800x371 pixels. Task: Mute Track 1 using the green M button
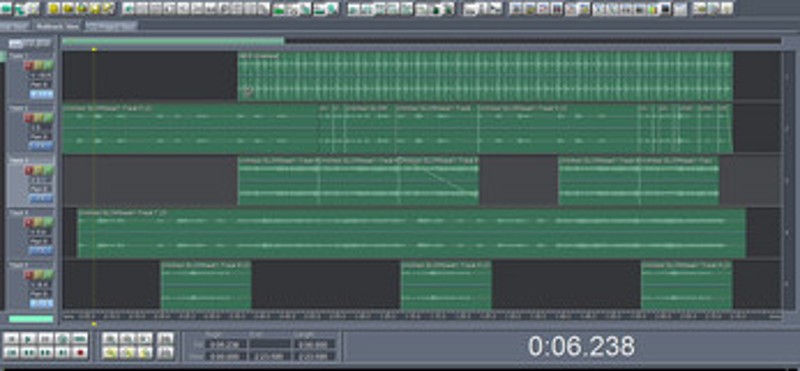(x=48, y=65)
